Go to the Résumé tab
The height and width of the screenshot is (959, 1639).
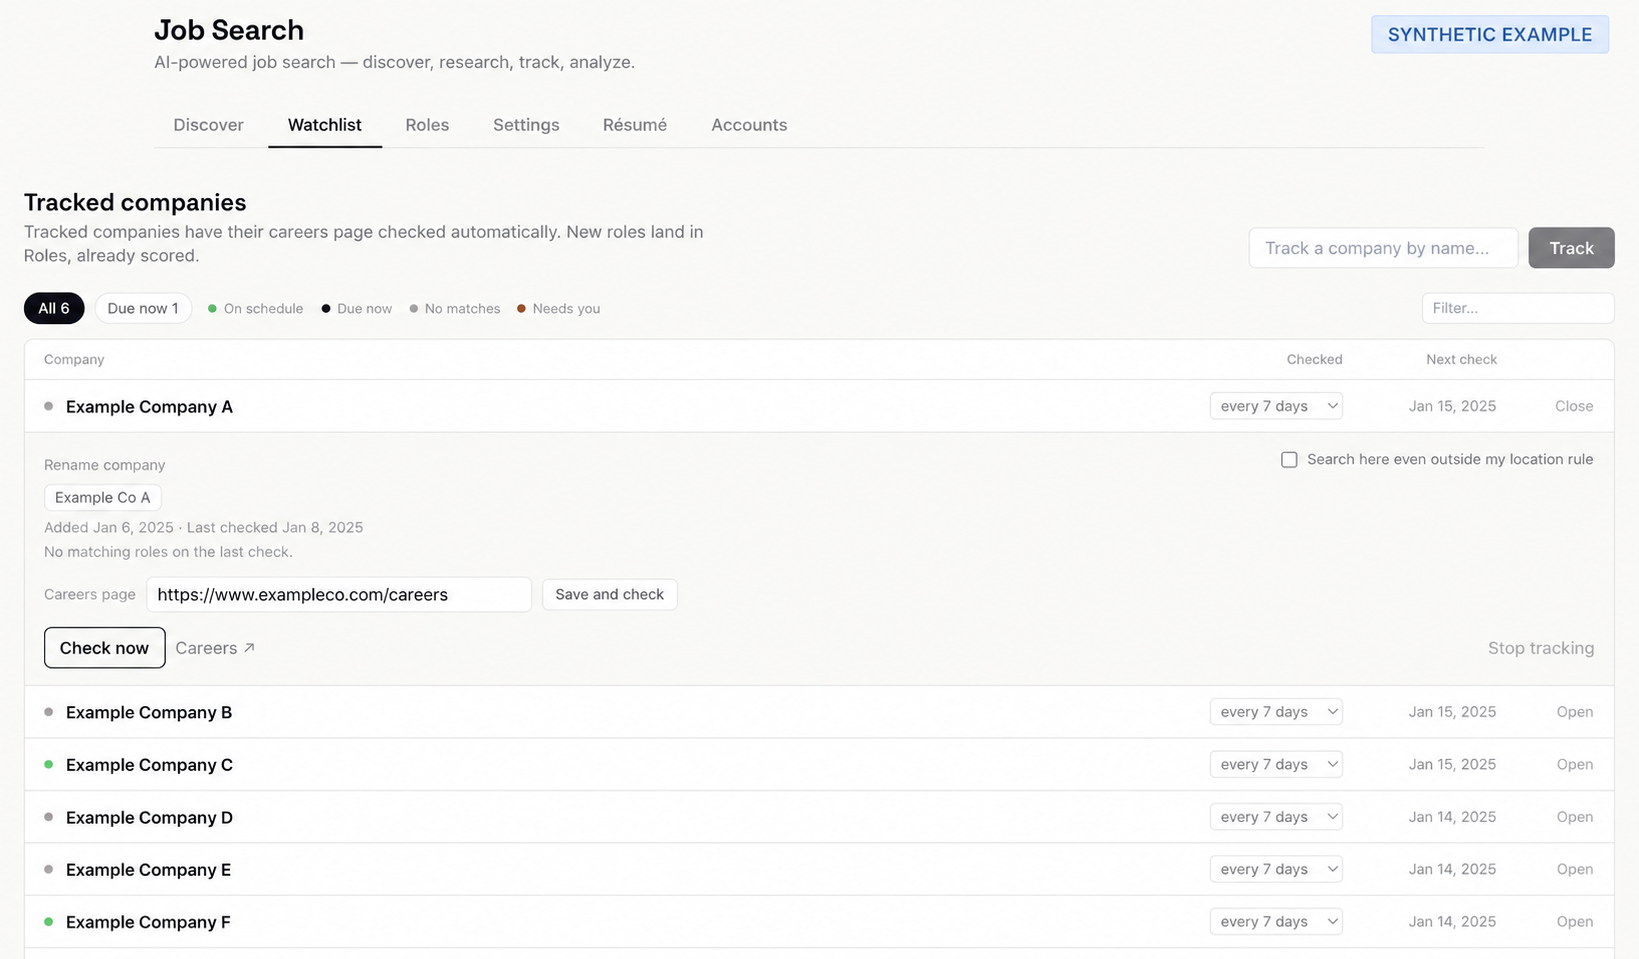pyautogui.click(x=635, y=125)
